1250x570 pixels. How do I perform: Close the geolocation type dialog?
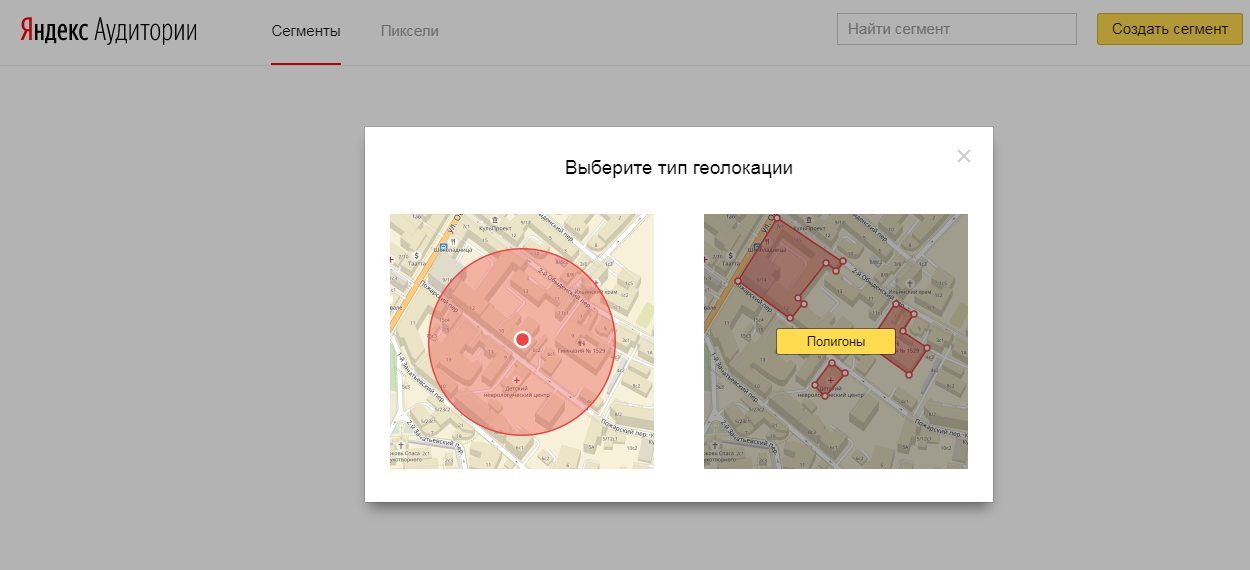tap(963, 156)
